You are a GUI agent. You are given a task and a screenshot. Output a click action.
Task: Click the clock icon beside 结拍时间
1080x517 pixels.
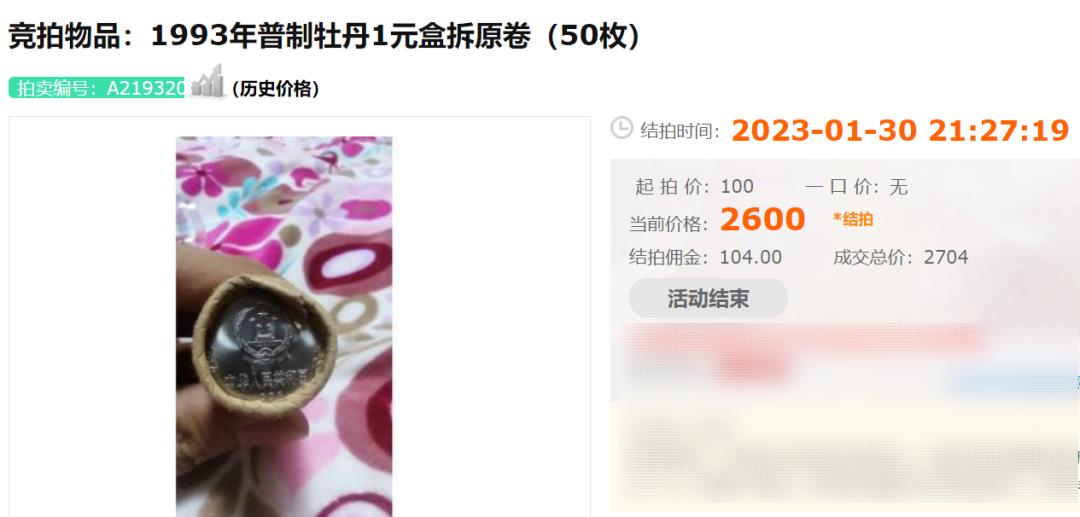coord(621,128)
